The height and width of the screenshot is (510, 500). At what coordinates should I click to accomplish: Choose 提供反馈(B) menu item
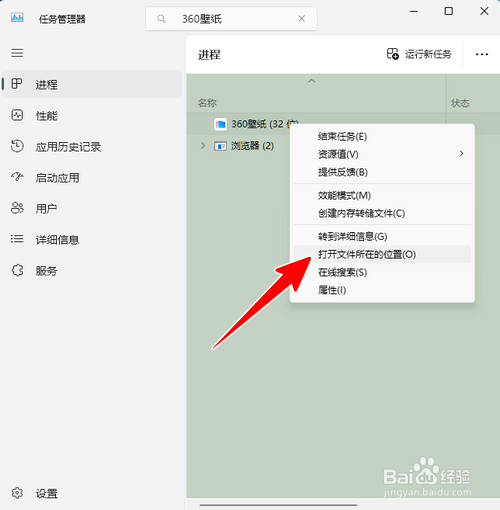382,172
